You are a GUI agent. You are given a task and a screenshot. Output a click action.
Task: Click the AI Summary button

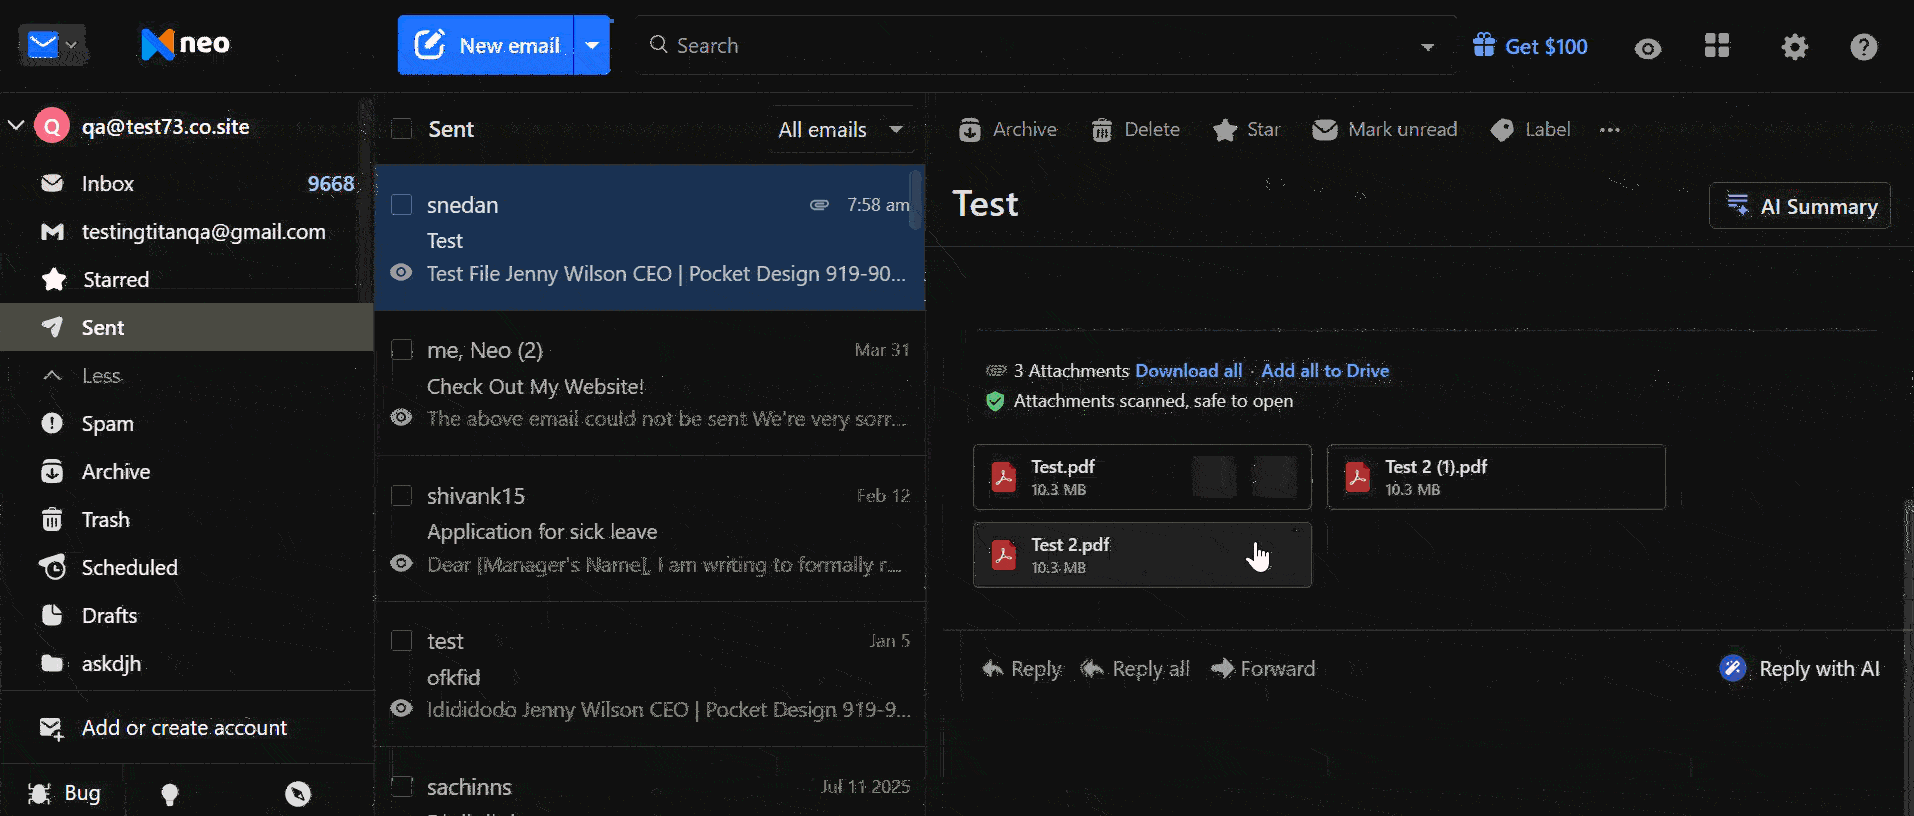coord(1800,206)
